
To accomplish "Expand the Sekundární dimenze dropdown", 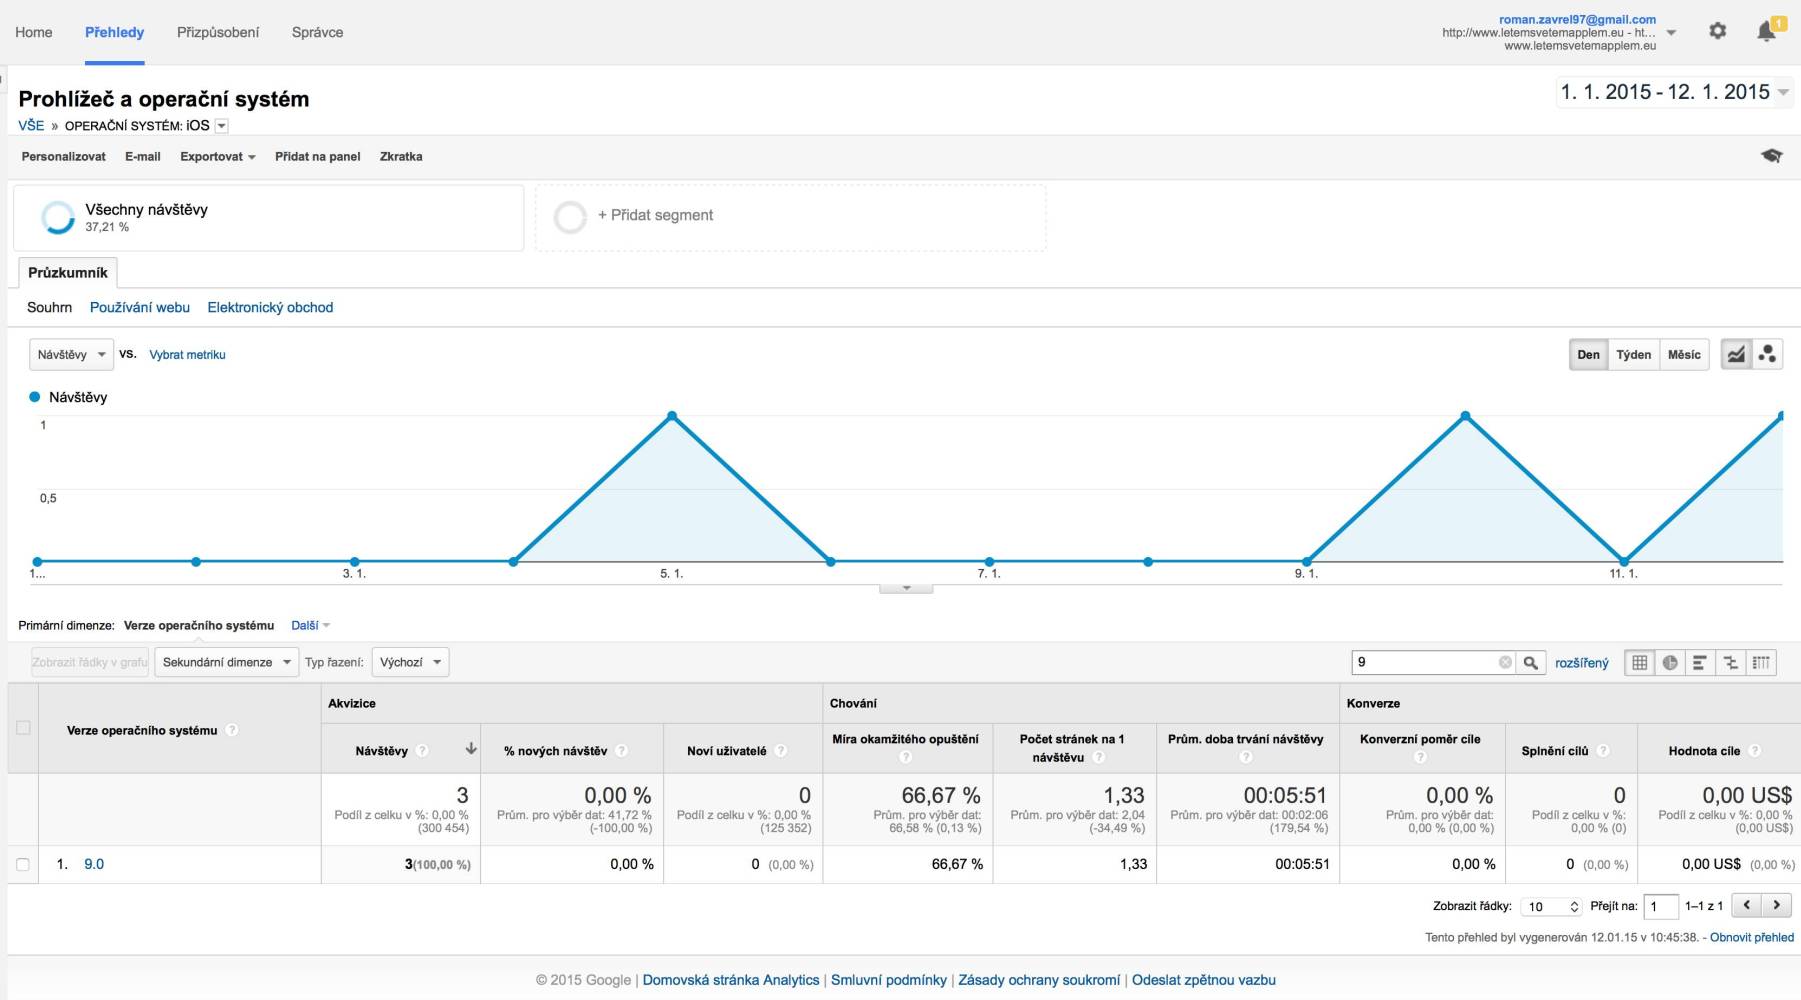I will 226,662.
